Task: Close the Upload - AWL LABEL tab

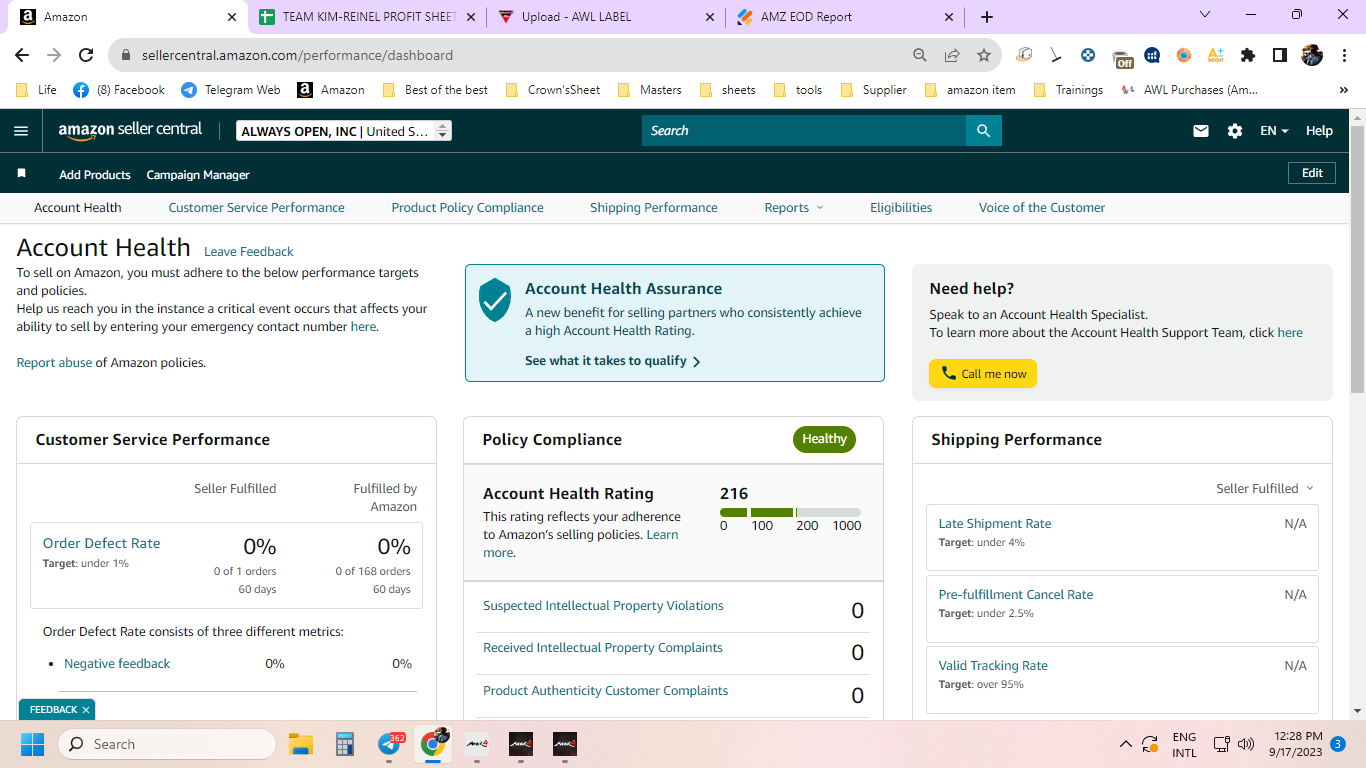Action: coord(710,17)
